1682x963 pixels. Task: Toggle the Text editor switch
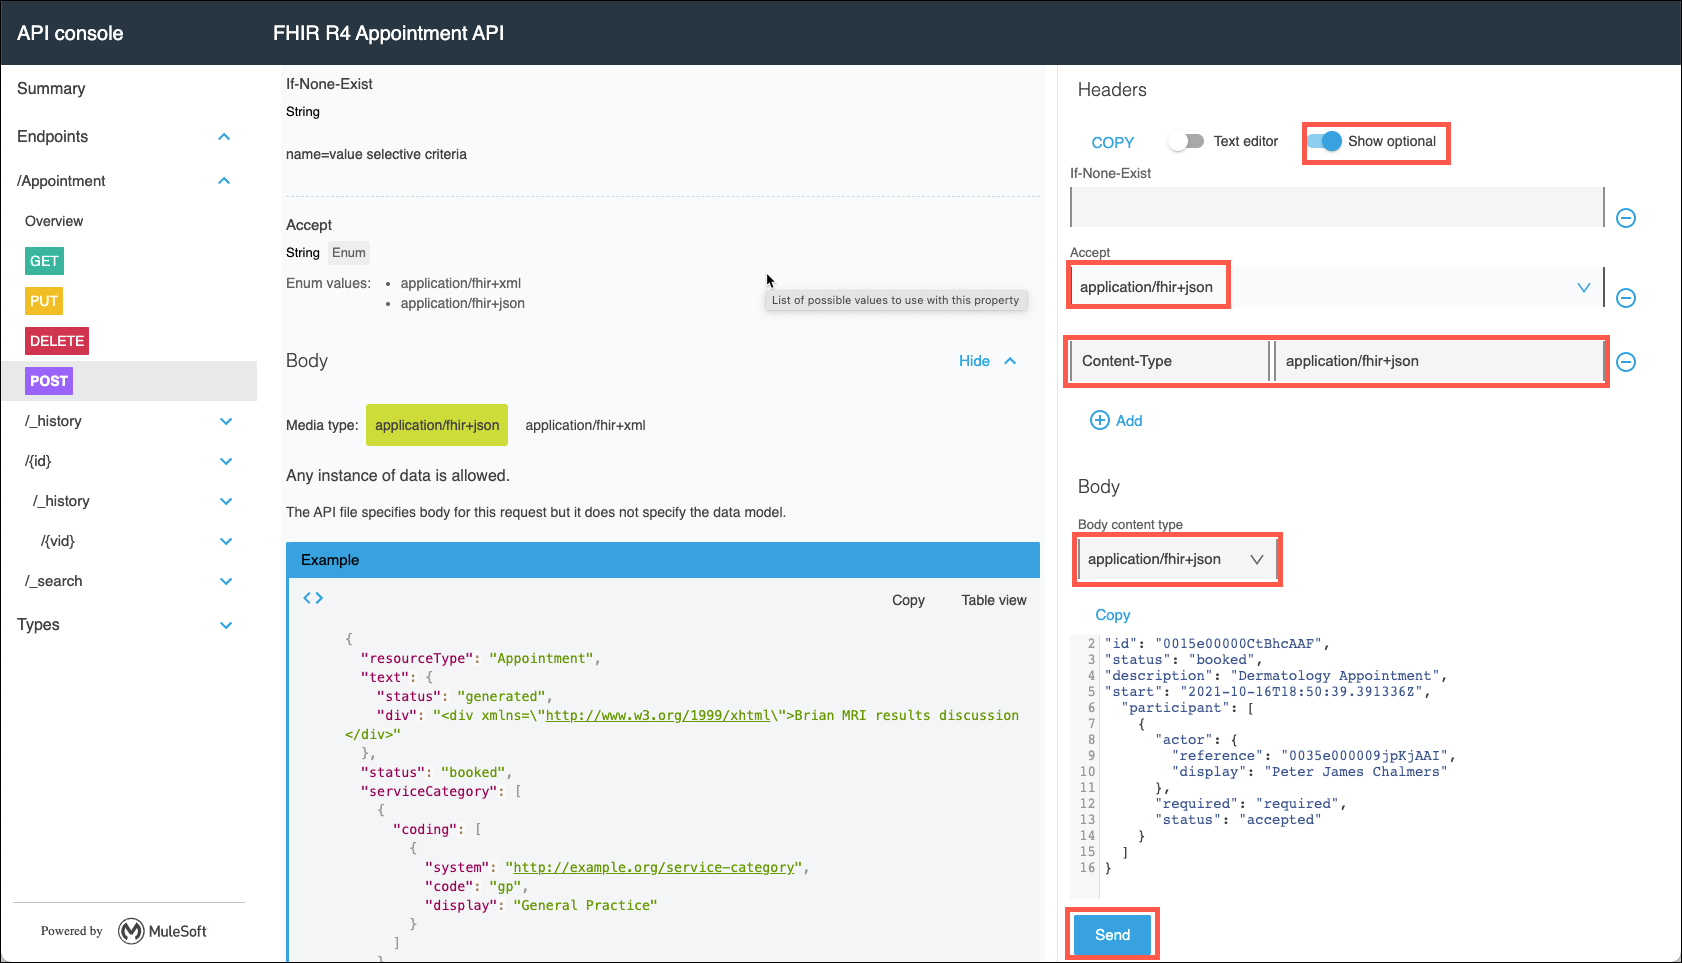pyautogui.click(x=1186, y=141)
